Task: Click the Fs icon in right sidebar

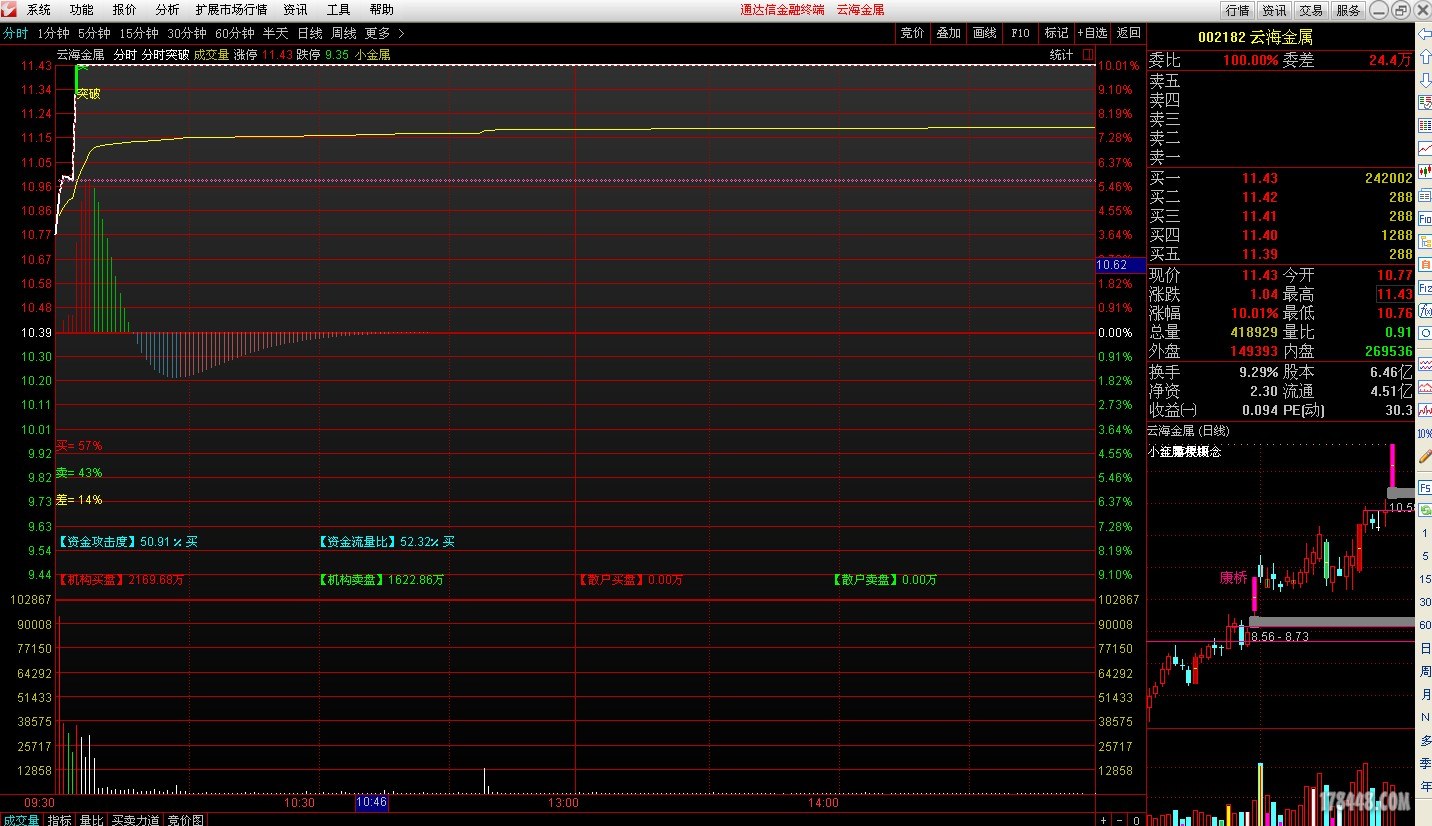Action: coord(1424,487)
